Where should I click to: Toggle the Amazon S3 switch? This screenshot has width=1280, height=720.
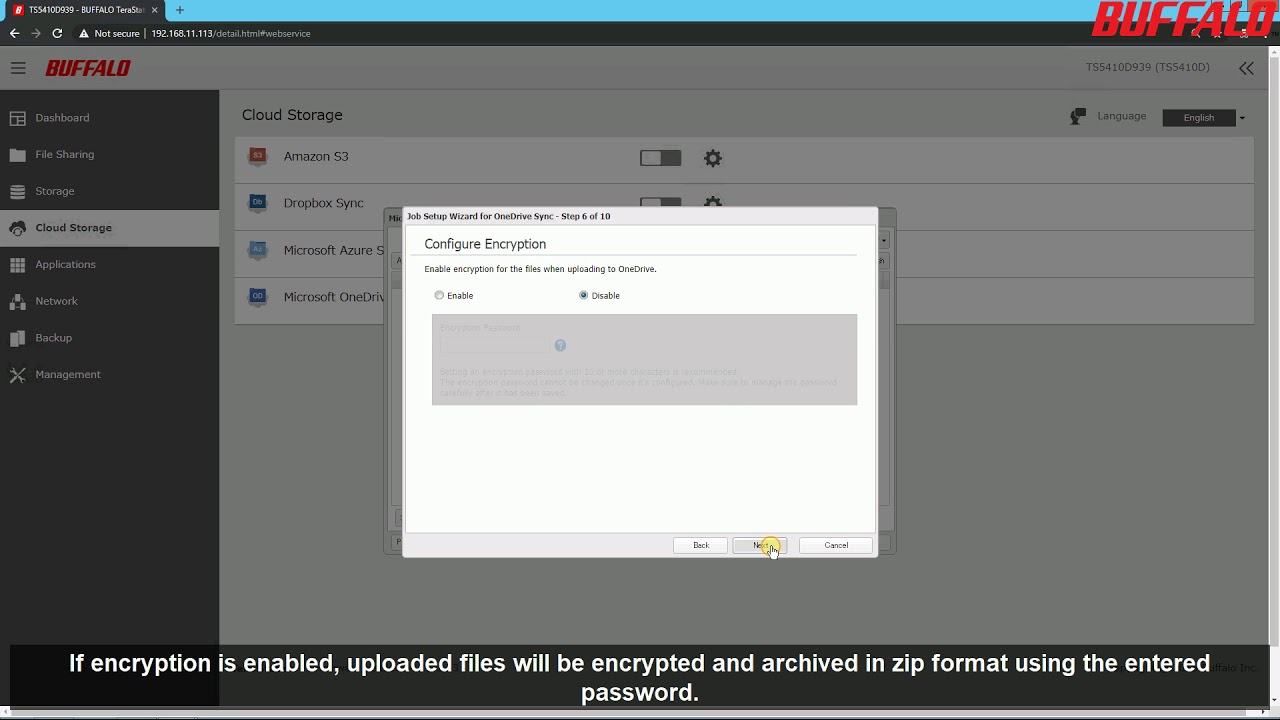[x=660, y=158]
